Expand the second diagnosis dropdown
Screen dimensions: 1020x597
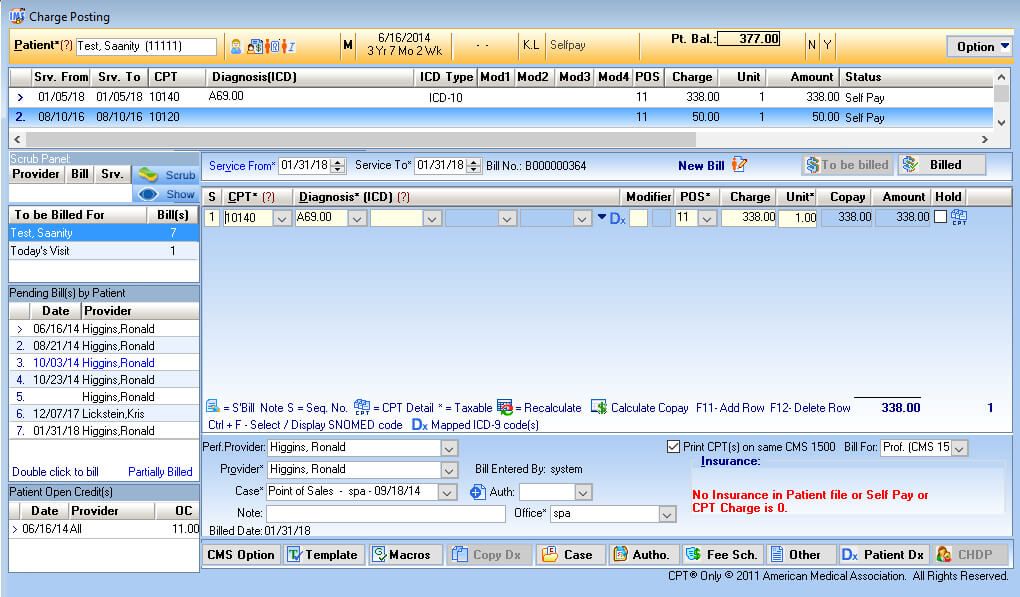[x=432, y=219]
